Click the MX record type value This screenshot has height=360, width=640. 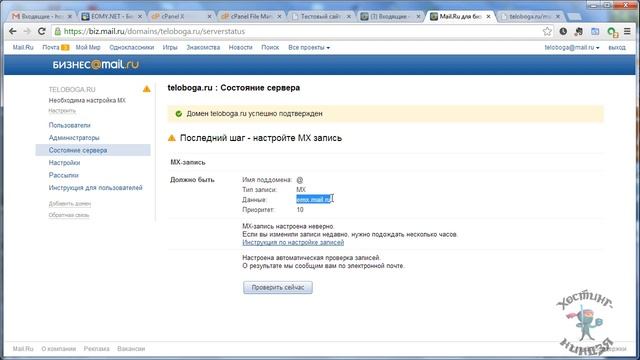coord(301,190)
